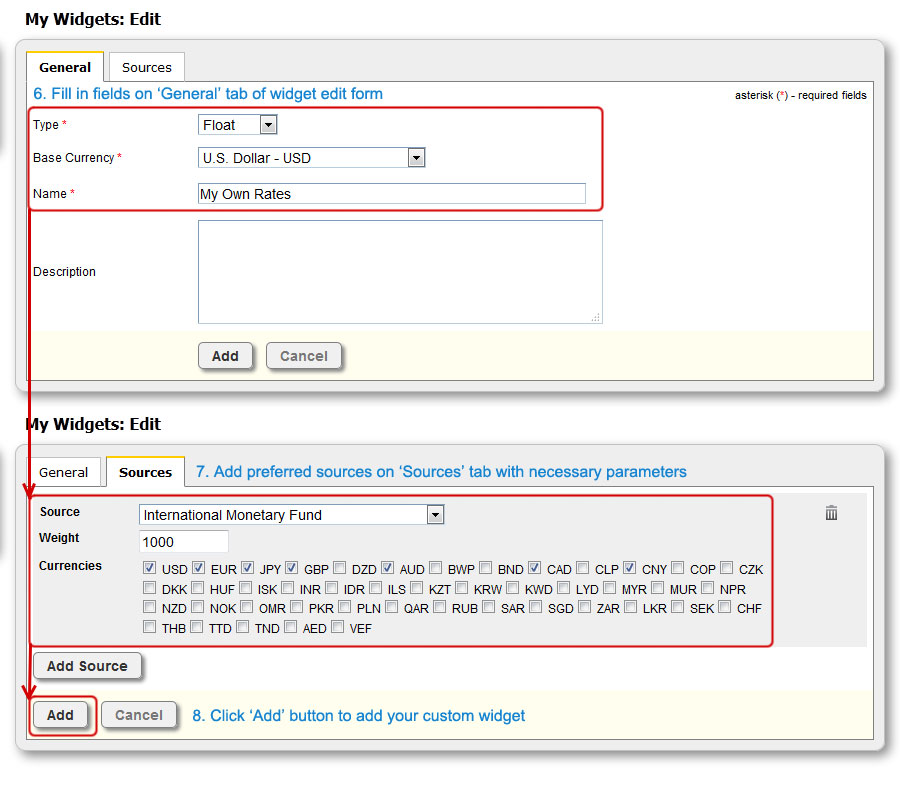Check the OMR currency checkbox
The width and height of the screenshot is (900, 800).
pyautogui.click(x=247, y=607)
